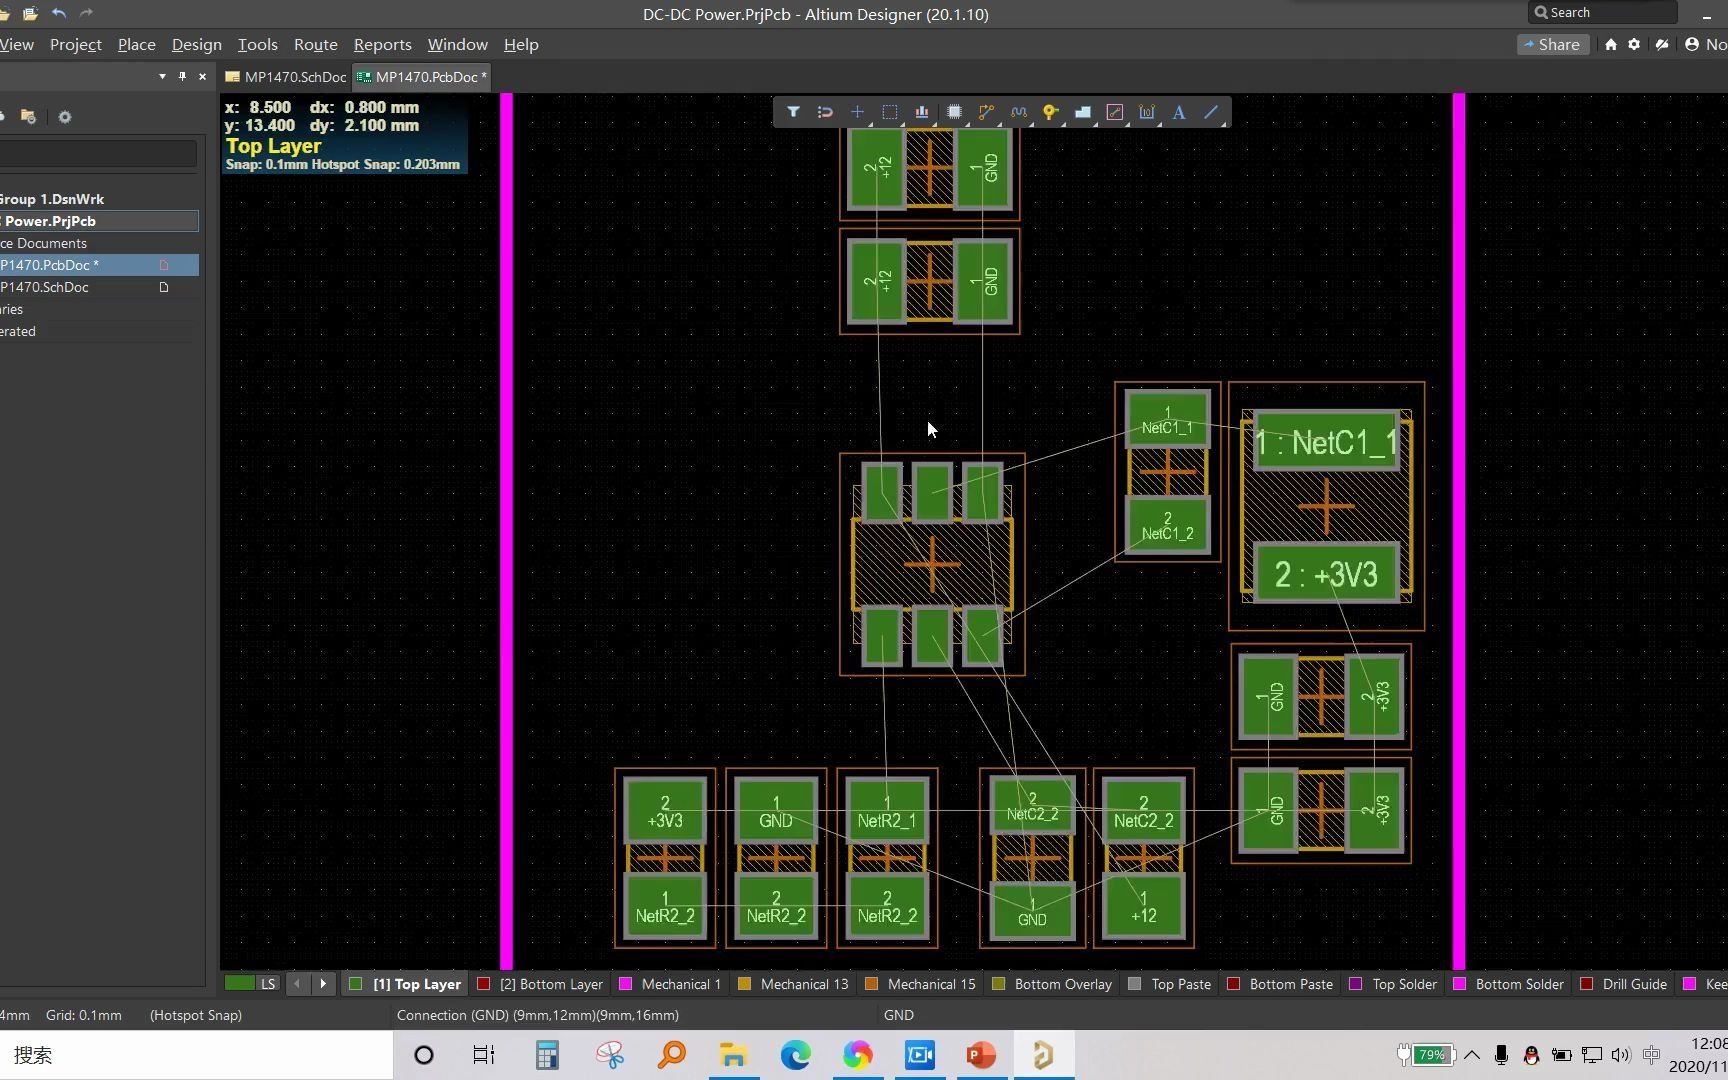Click the Share button
The height and width of the screenshot is (1080, 1728).
click(x=1553, y=44)
